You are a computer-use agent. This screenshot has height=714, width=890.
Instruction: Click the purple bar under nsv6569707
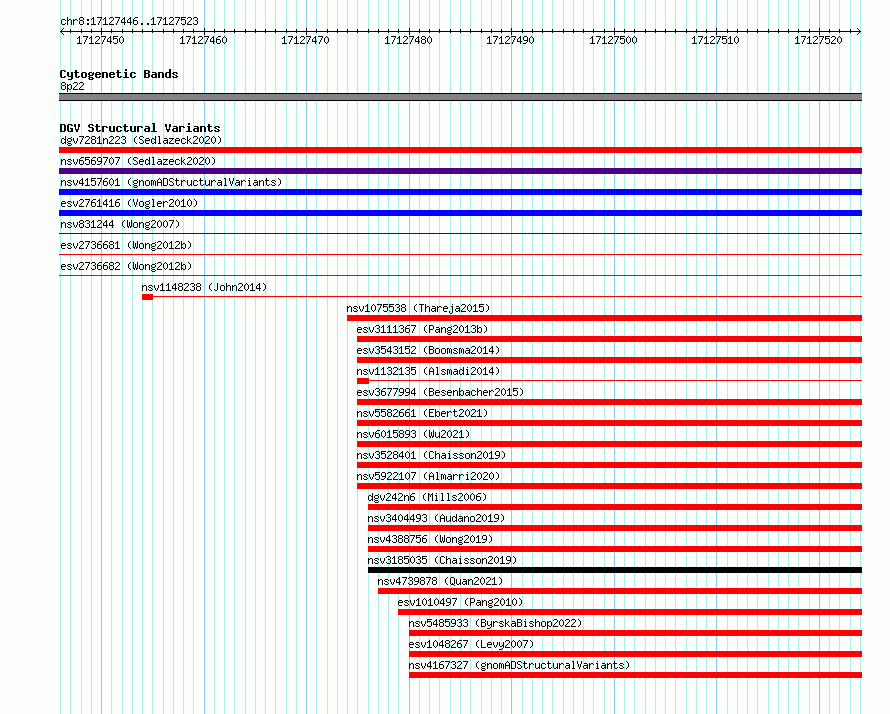(x=460, y=171)
